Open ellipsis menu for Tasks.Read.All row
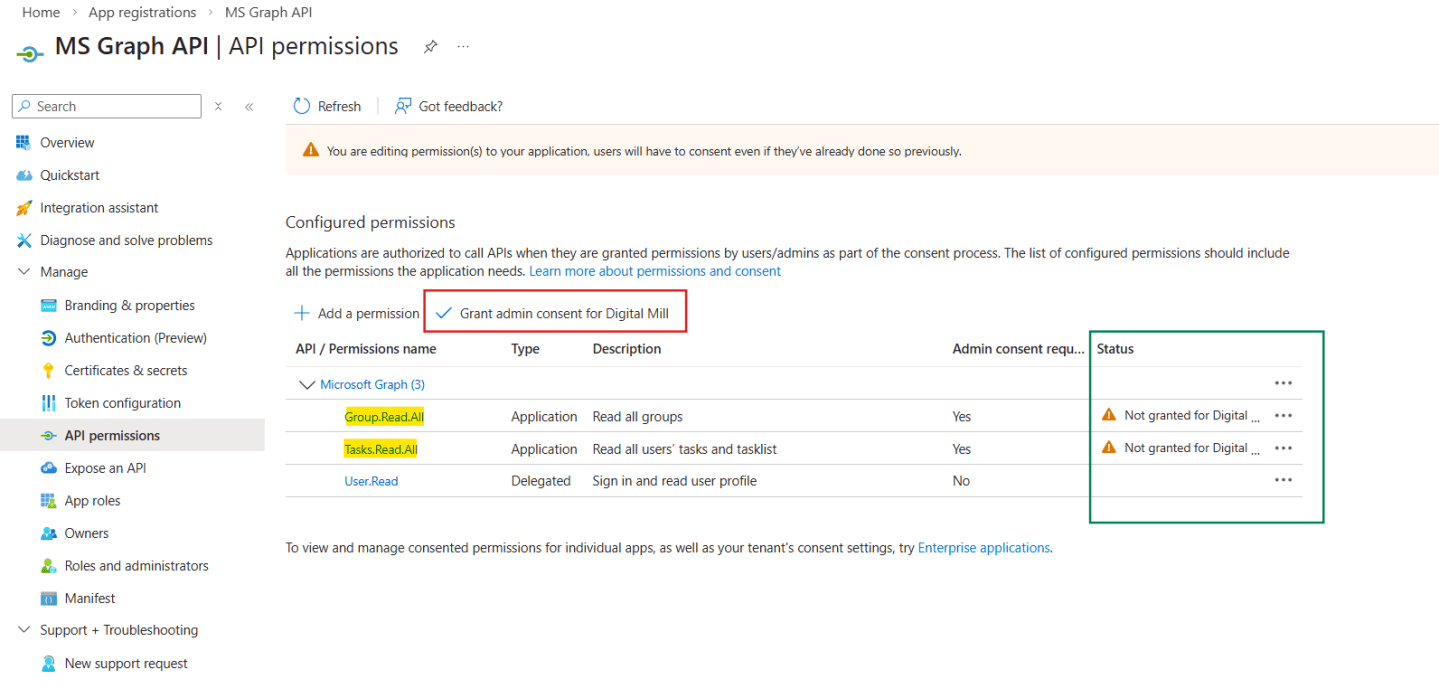This screenshot has height=698, width=1439. (1283, 448)
